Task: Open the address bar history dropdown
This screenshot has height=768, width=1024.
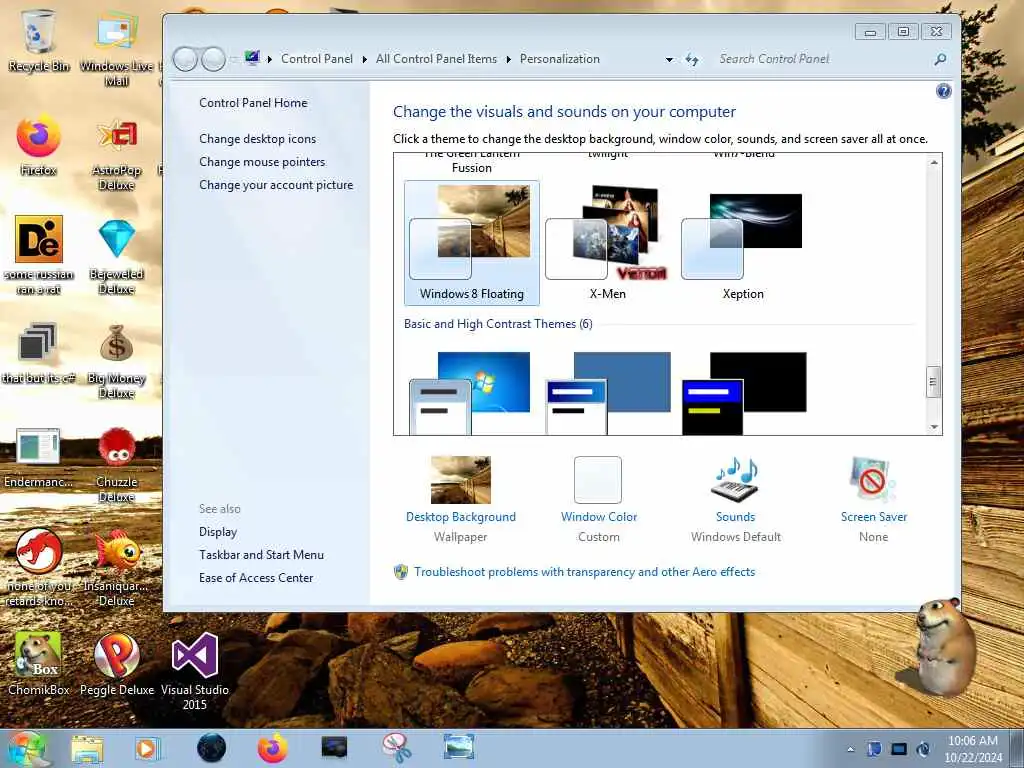Action: pyautogui.click(x=669, y=59)
